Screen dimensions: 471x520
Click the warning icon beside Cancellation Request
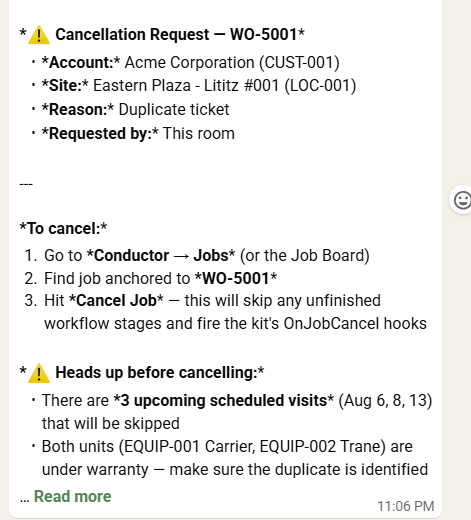pos(39,35)
